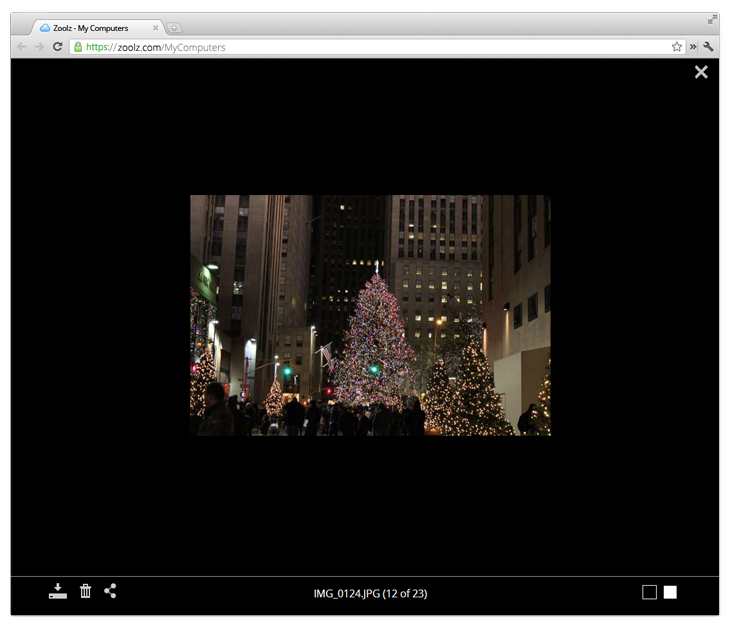Viewport: 730px width, 625px height.
Task: Toggle browser fullscreen arrows icon
Action: click(712, 20)
